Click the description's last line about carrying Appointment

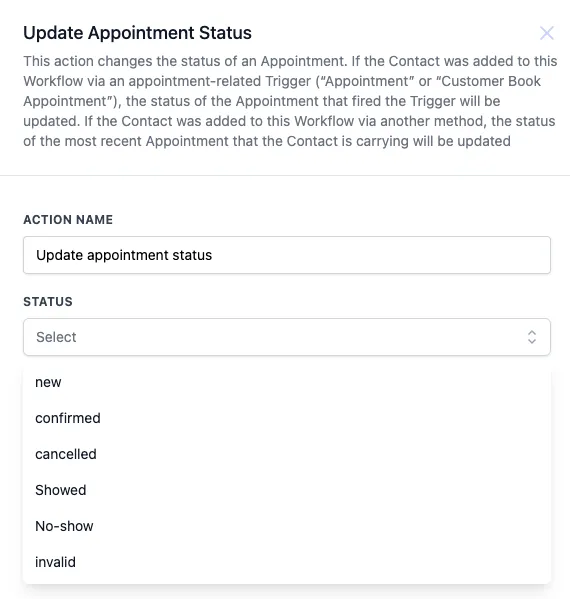click(267, 141)
